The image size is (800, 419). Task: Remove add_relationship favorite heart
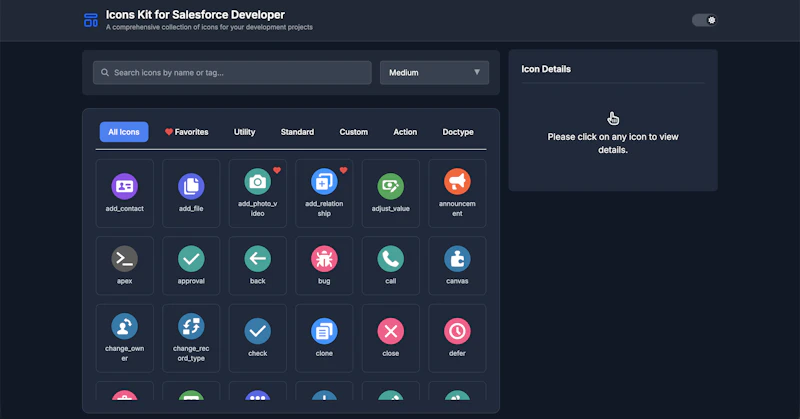[343, 170]
